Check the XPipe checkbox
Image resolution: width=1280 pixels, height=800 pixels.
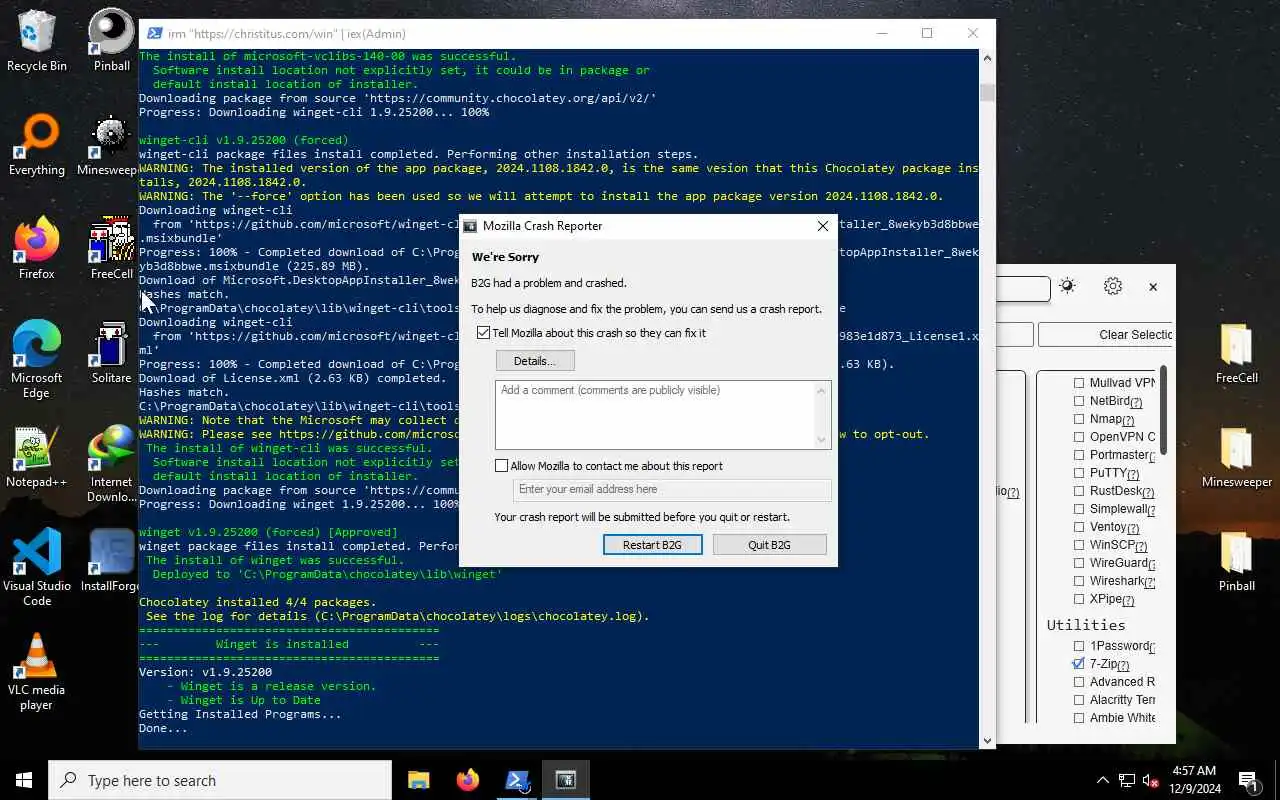pyautogui.click(x=1079, y=599)
